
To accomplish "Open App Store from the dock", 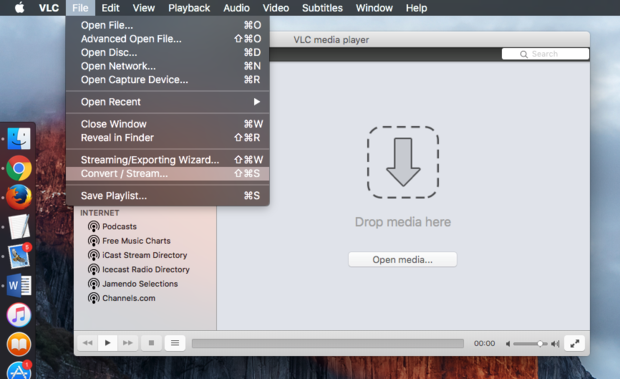I will tap(19, 370).
